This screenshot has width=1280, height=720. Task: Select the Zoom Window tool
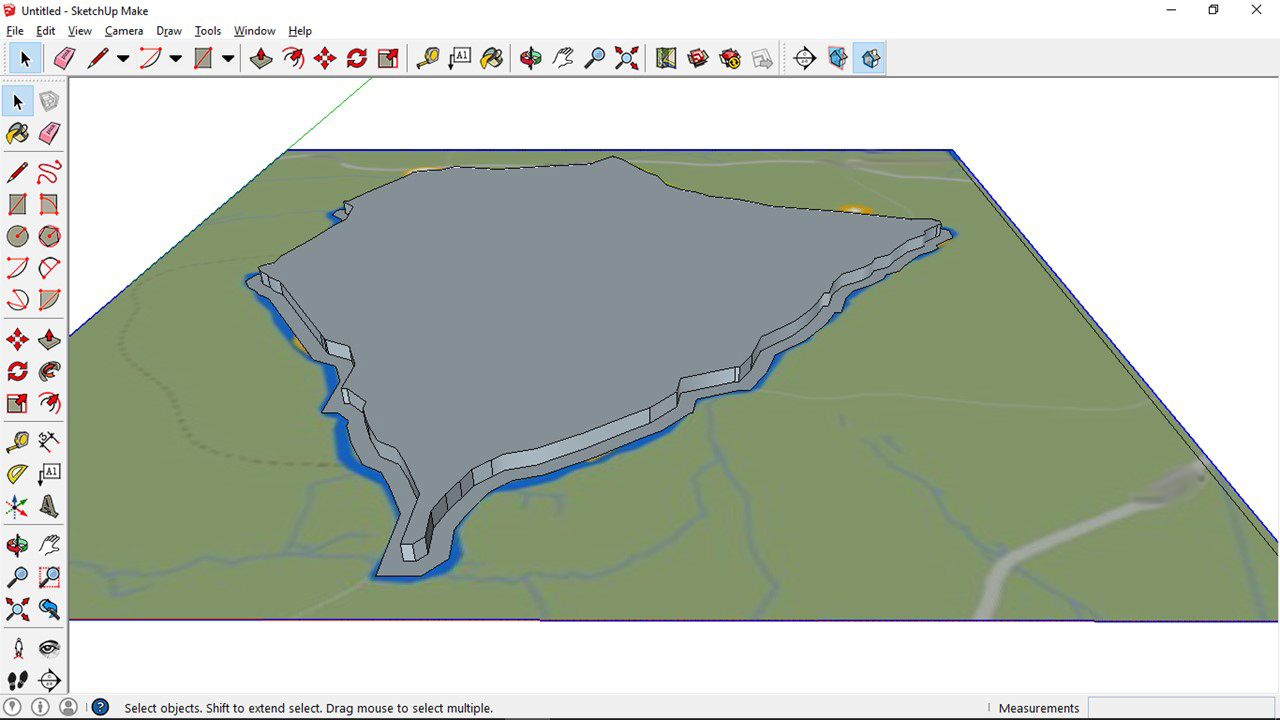pos(49,577)
